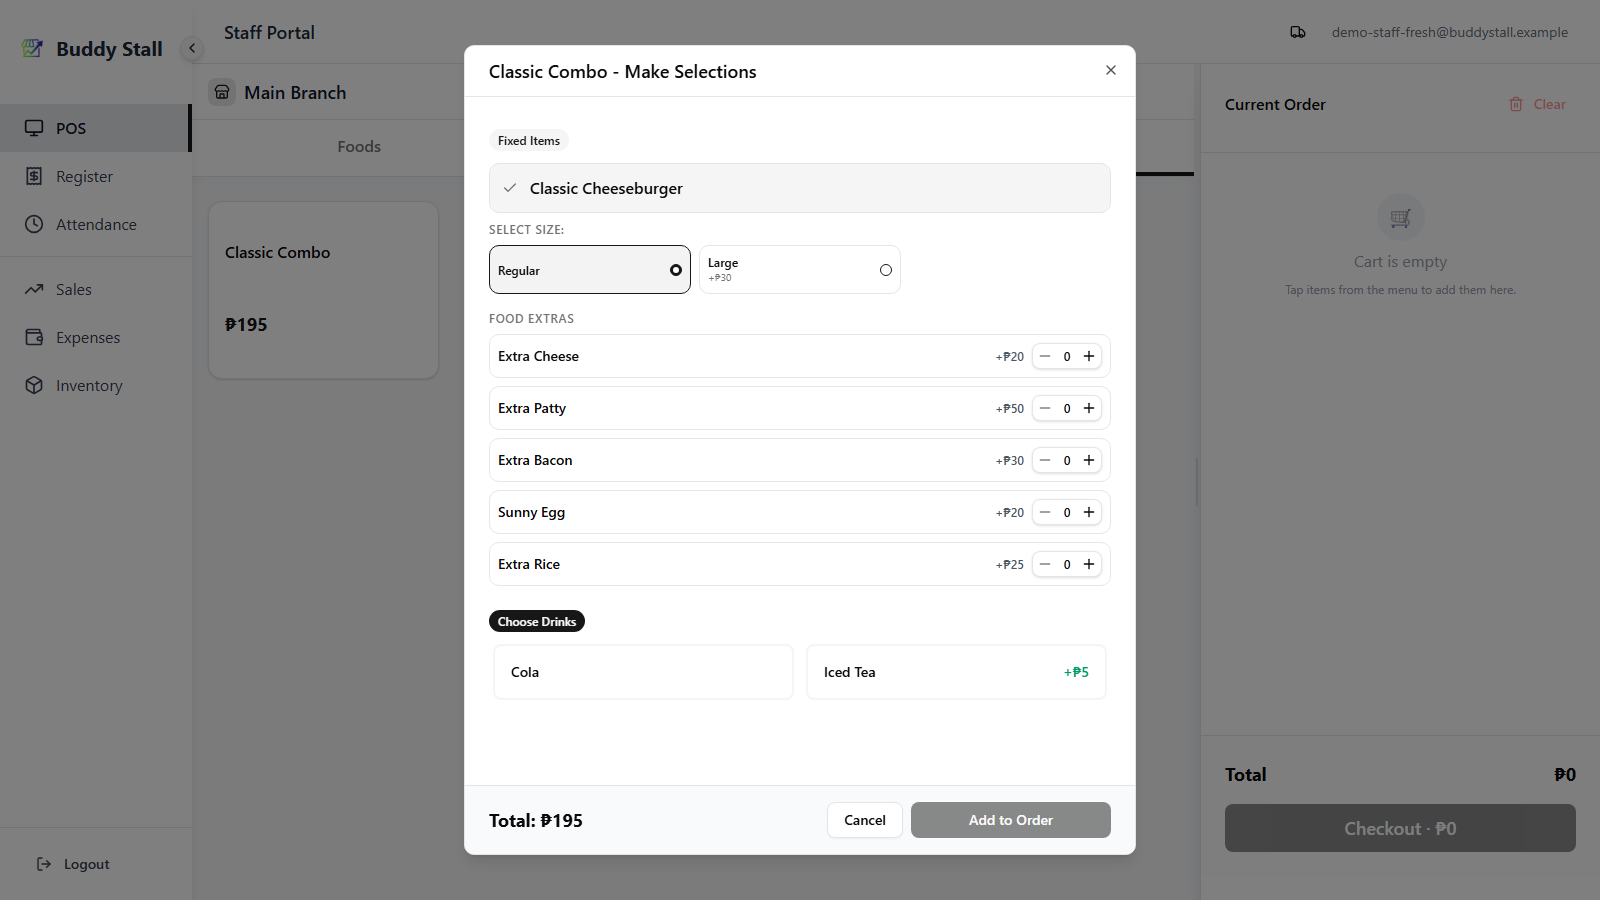Decrease Extra Rice quantity with minus
The height and width of the screenshot is (900, 1600).
[1045, 564]
